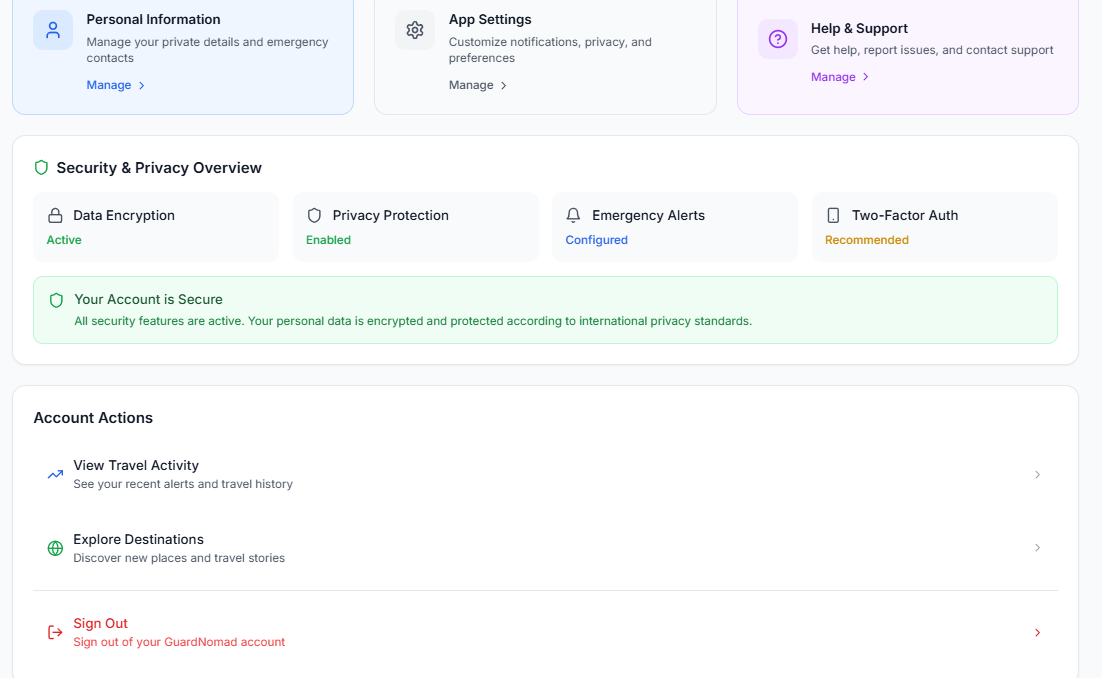Click the View Travel Activity trend icon
Viewport: 1102px width, 678px height.
[55, 474]
